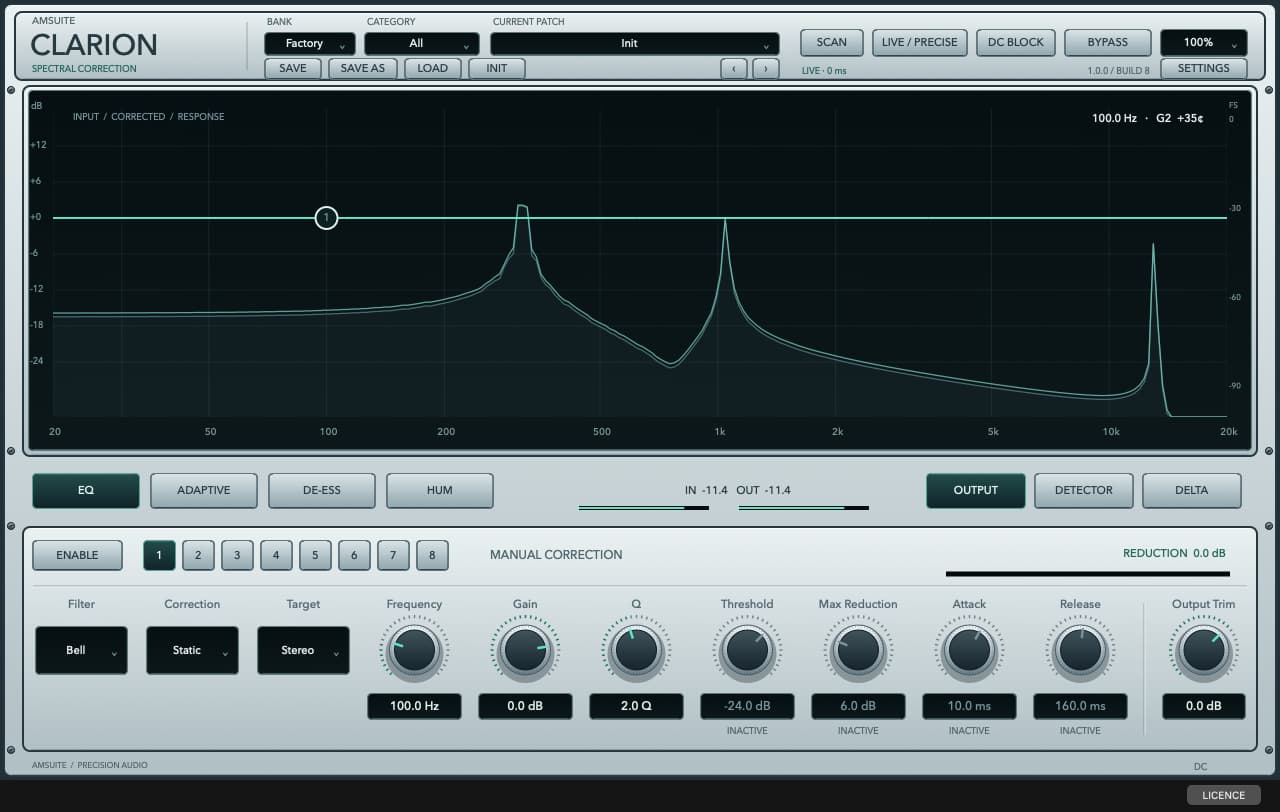Viewport: 1280px width, 812px height.
Task: Switch to the HUM tab
Action: (x=440, y=490)
